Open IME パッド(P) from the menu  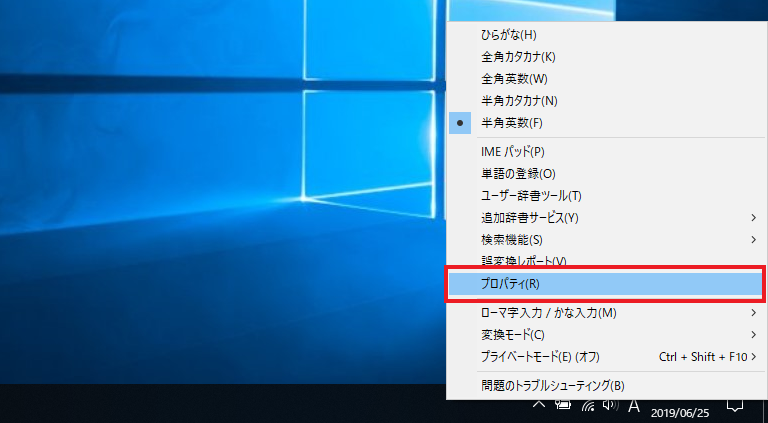pos(512,151)
